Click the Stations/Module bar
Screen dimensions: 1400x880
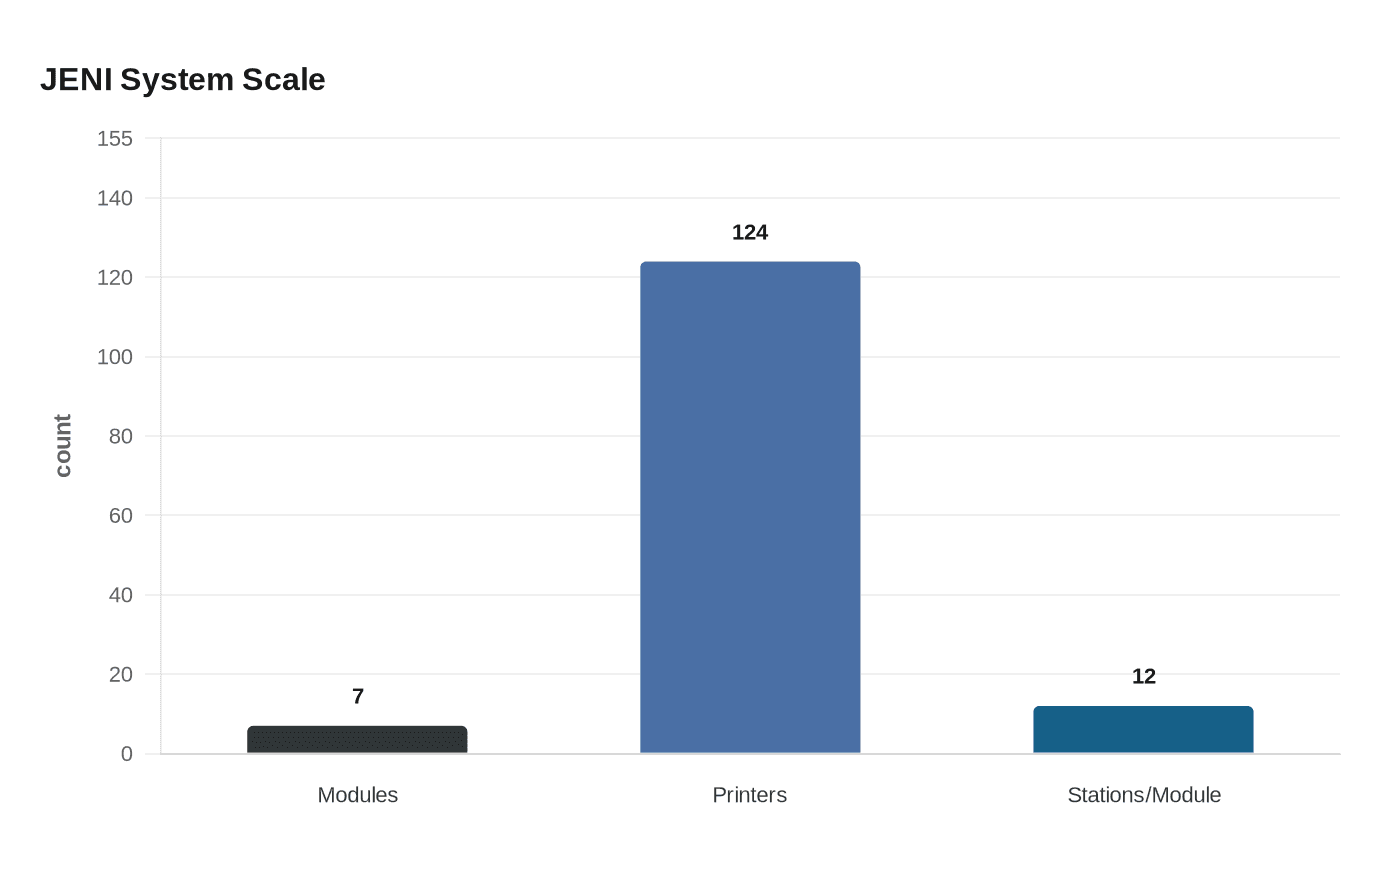coord(1143,730)
